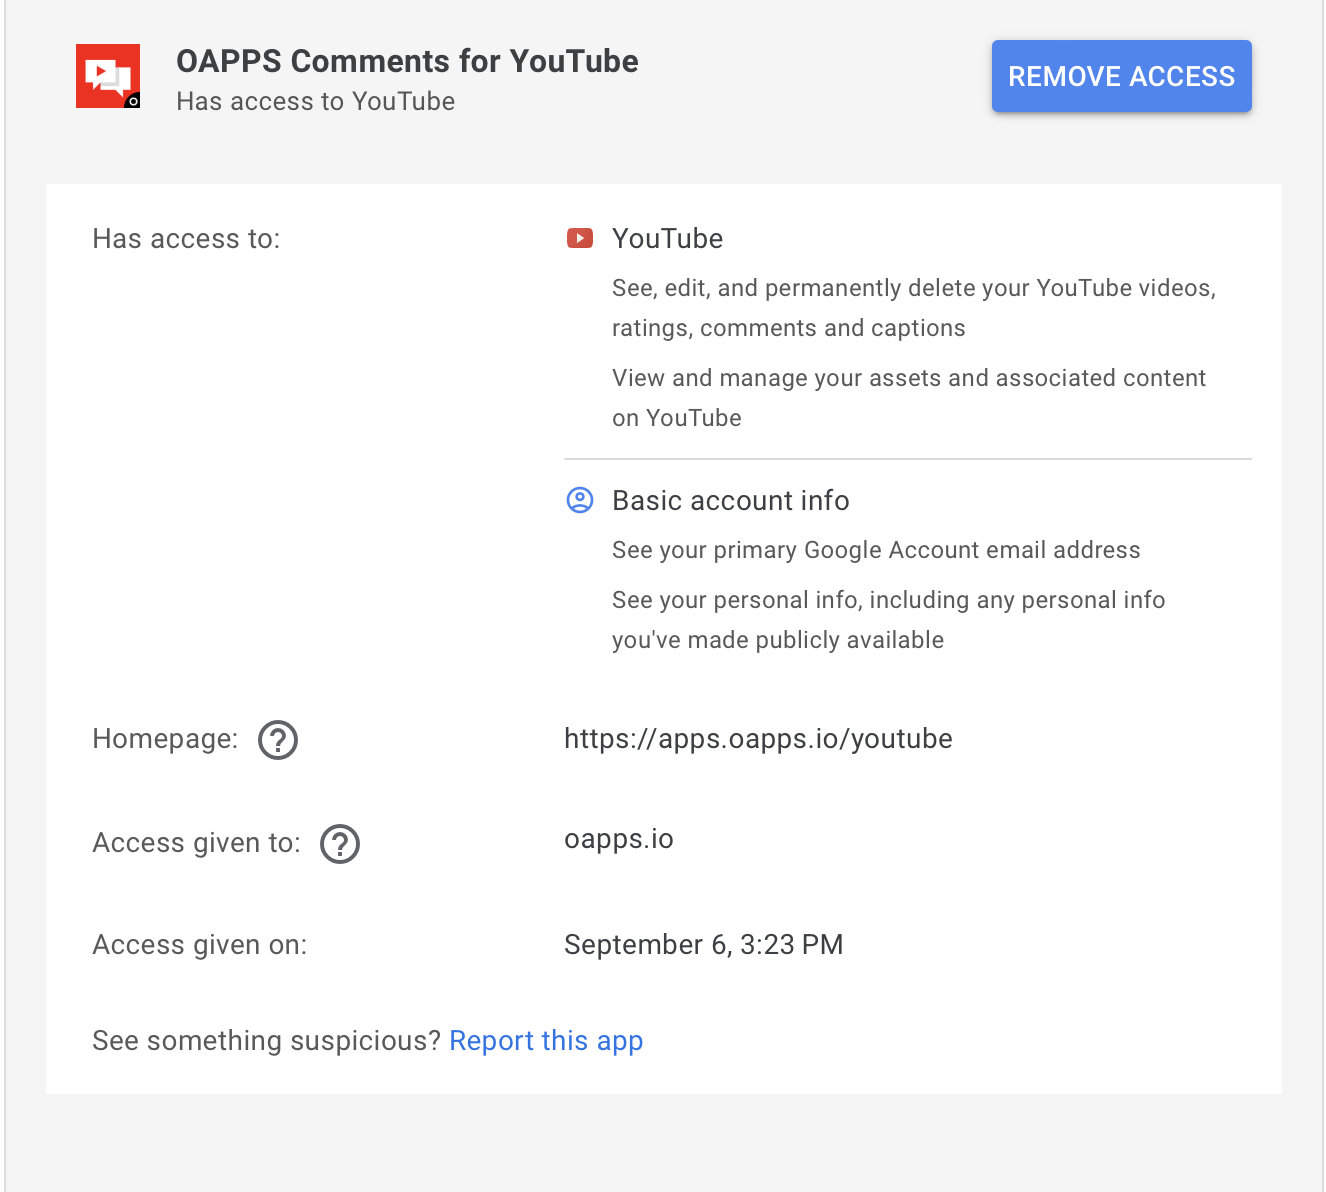Click the camera badge on the OAPPS logo
1326x1192 pixels.
click(131, 100)
